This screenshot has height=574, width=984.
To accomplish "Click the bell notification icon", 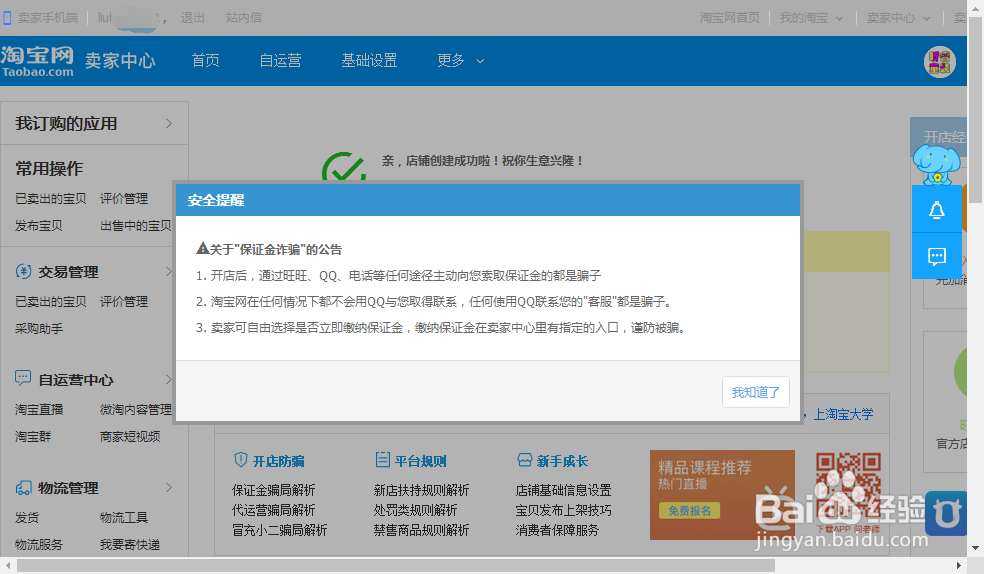I will point(936,210).
